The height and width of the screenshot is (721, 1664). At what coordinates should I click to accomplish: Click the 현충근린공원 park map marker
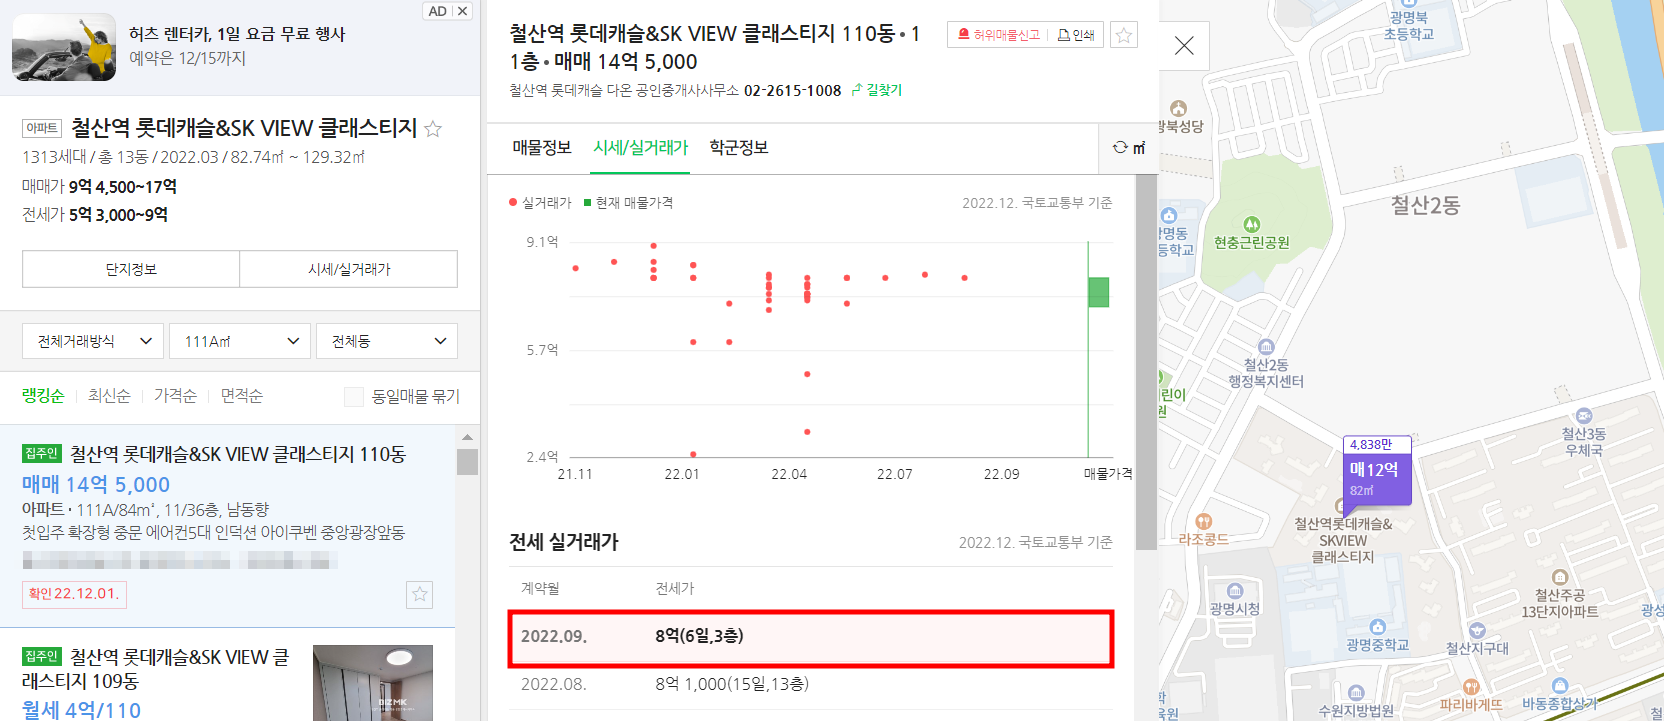tap(1251, 224)
